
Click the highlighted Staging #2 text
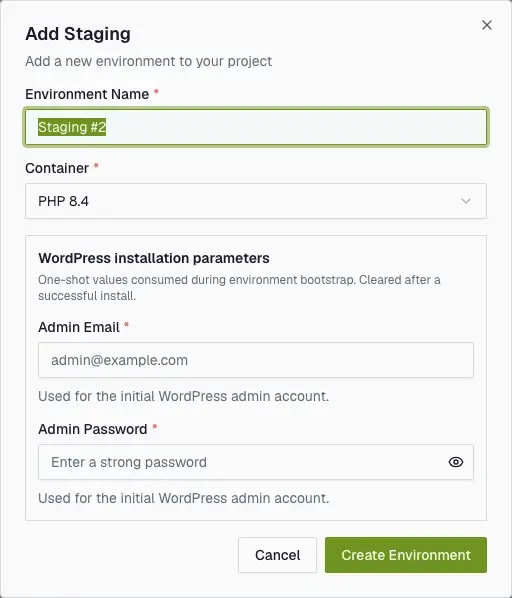(72, 127)
